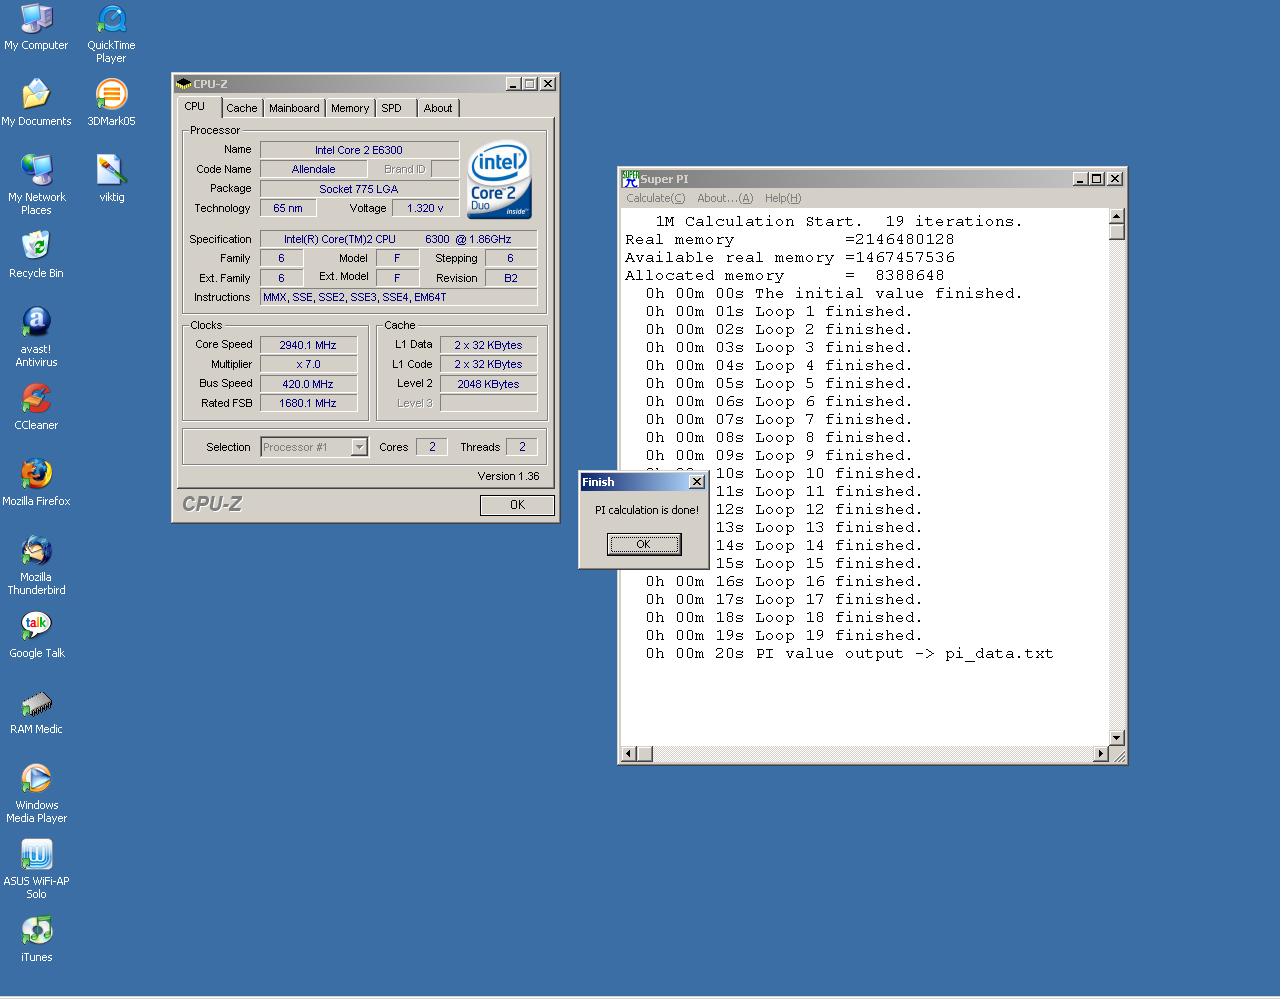Click the line 'PI value output -> pi_data.txt'

[904, 654]
